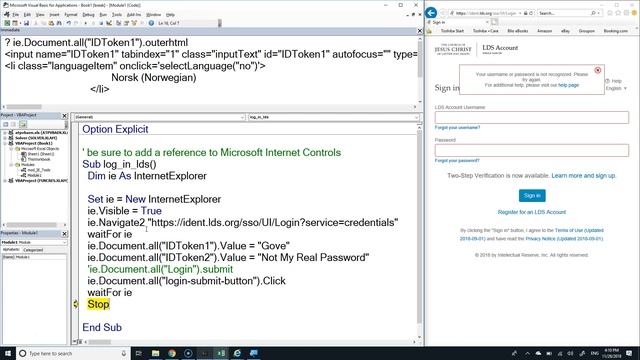Open the Tools menu
Viewport: 640px width, 360px height.
point(117,15)
